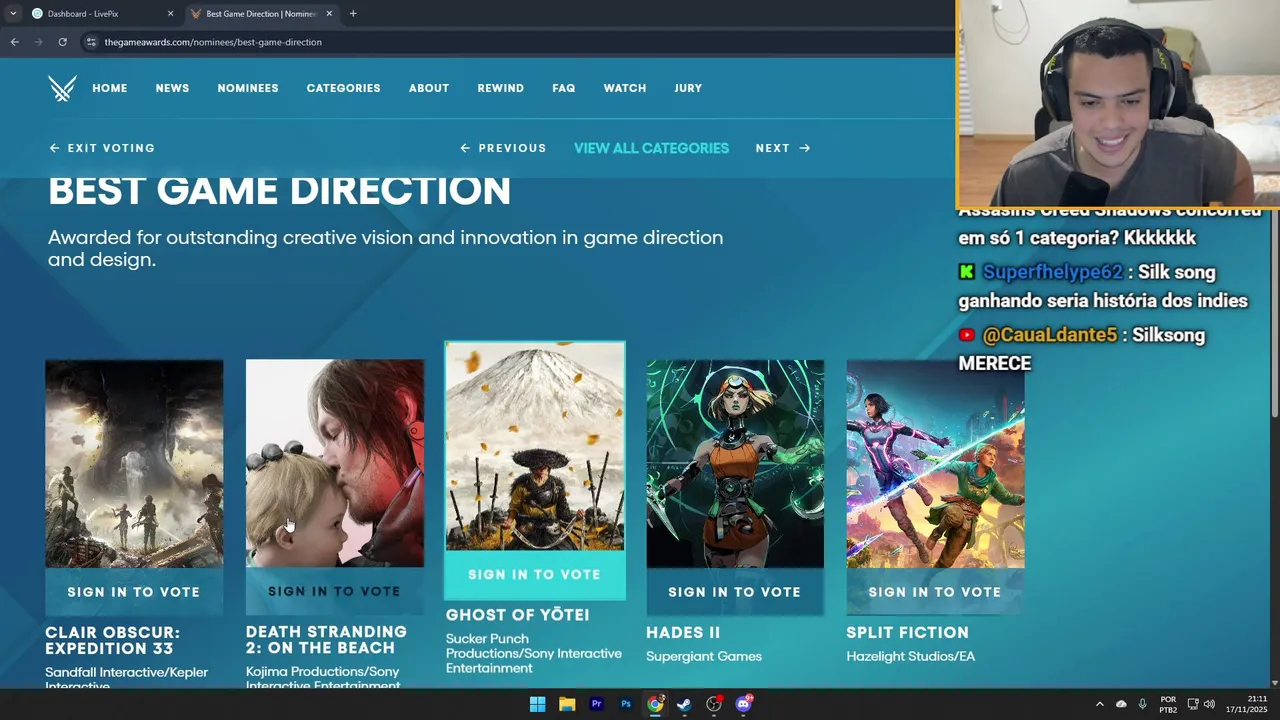Open Windows Start menu
The width and height of the screenshot is (1280, 720).
(537, 704)
